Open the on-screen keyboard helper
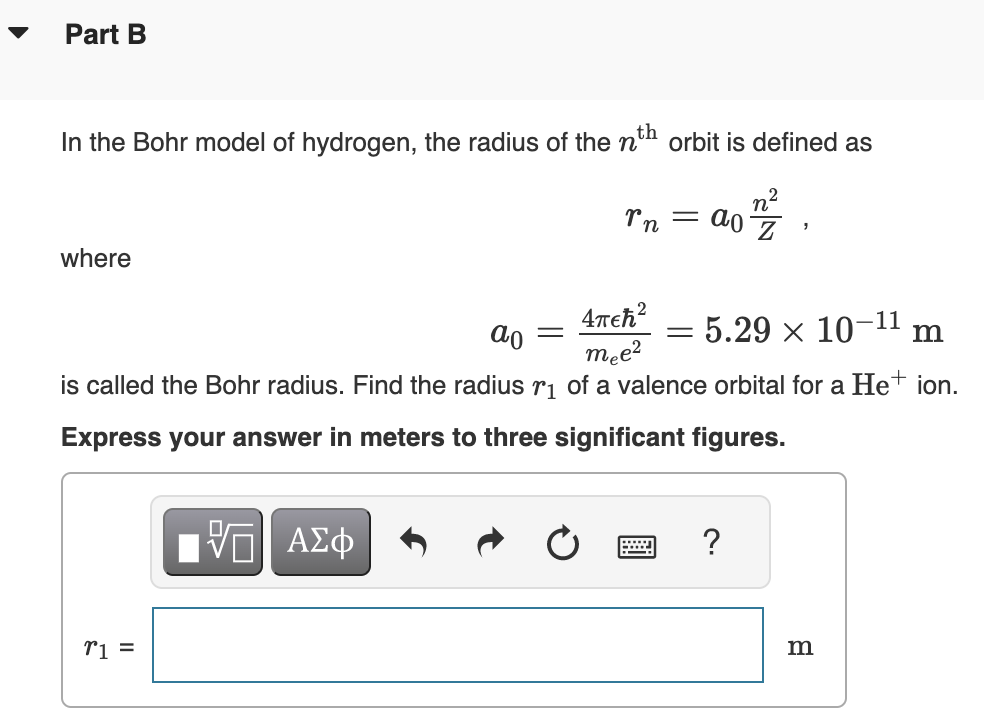The width and height of the screenshot is (984, 716). click(637, 544)
